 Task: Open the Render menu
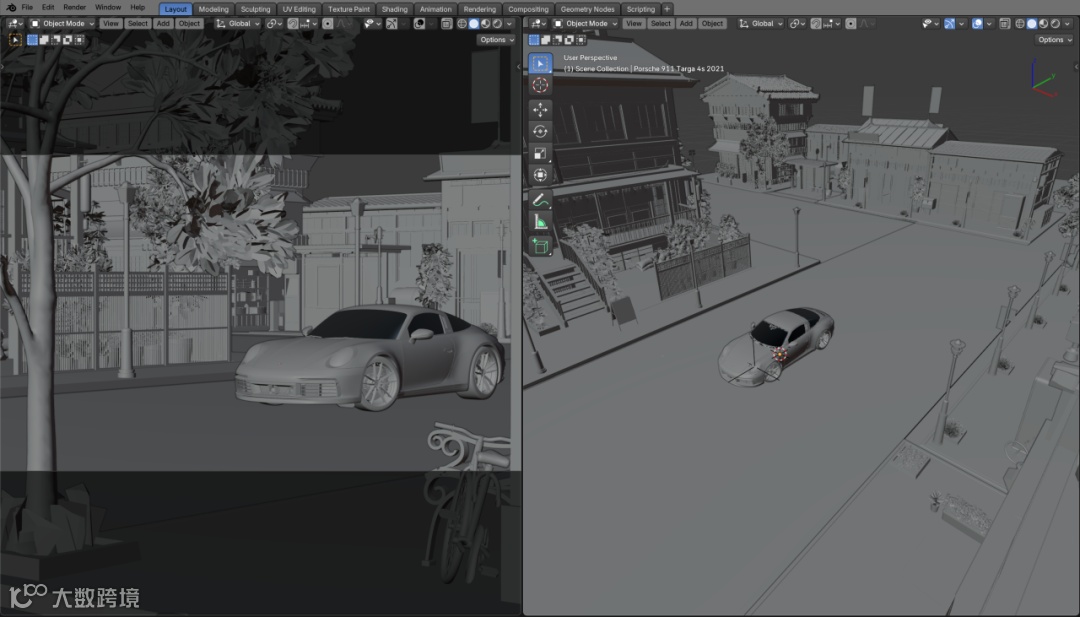pos(75,8)
